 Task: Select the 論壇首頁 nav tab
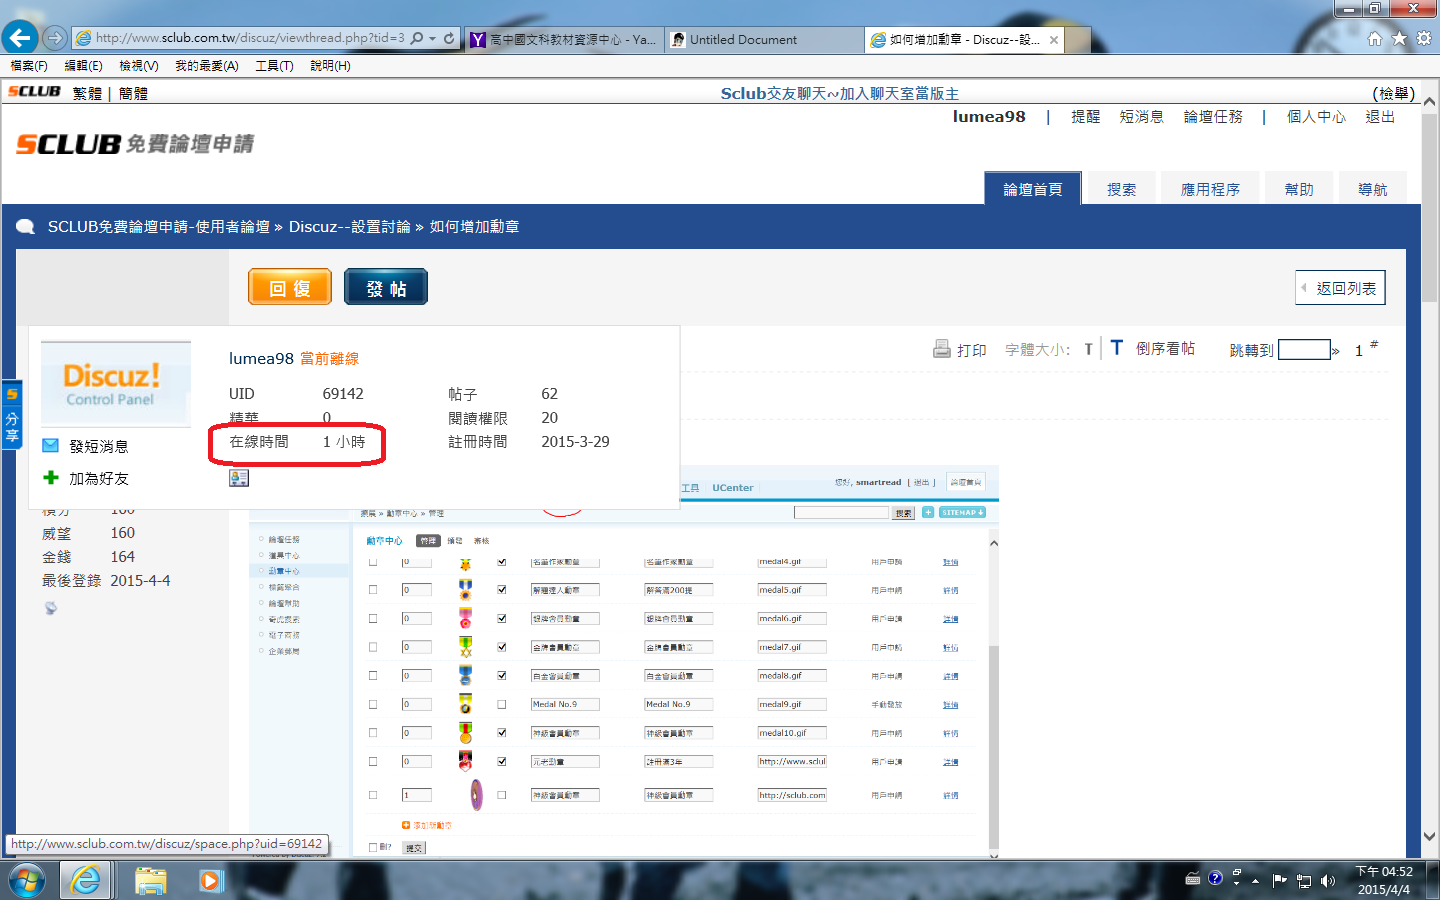[x=1033, y=189]
